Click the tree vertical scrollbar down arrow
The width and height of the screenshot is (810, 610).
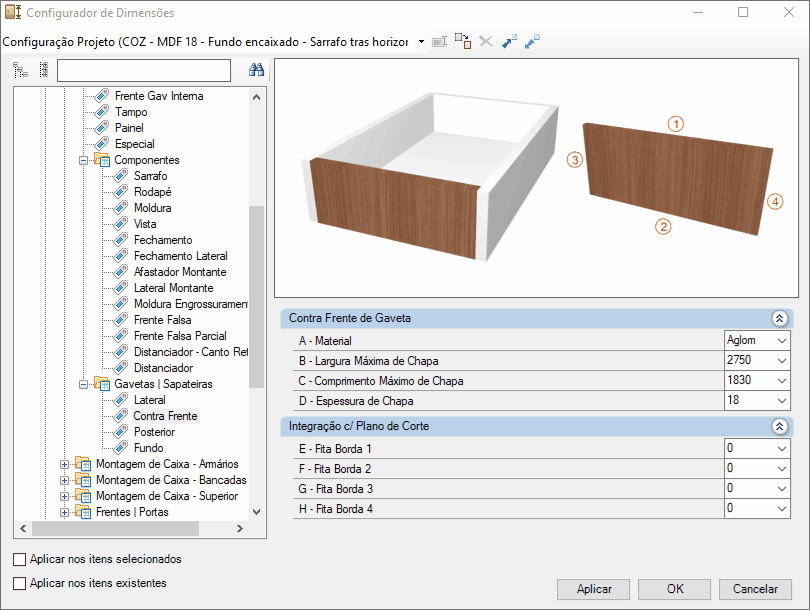(x=256, y=512)
